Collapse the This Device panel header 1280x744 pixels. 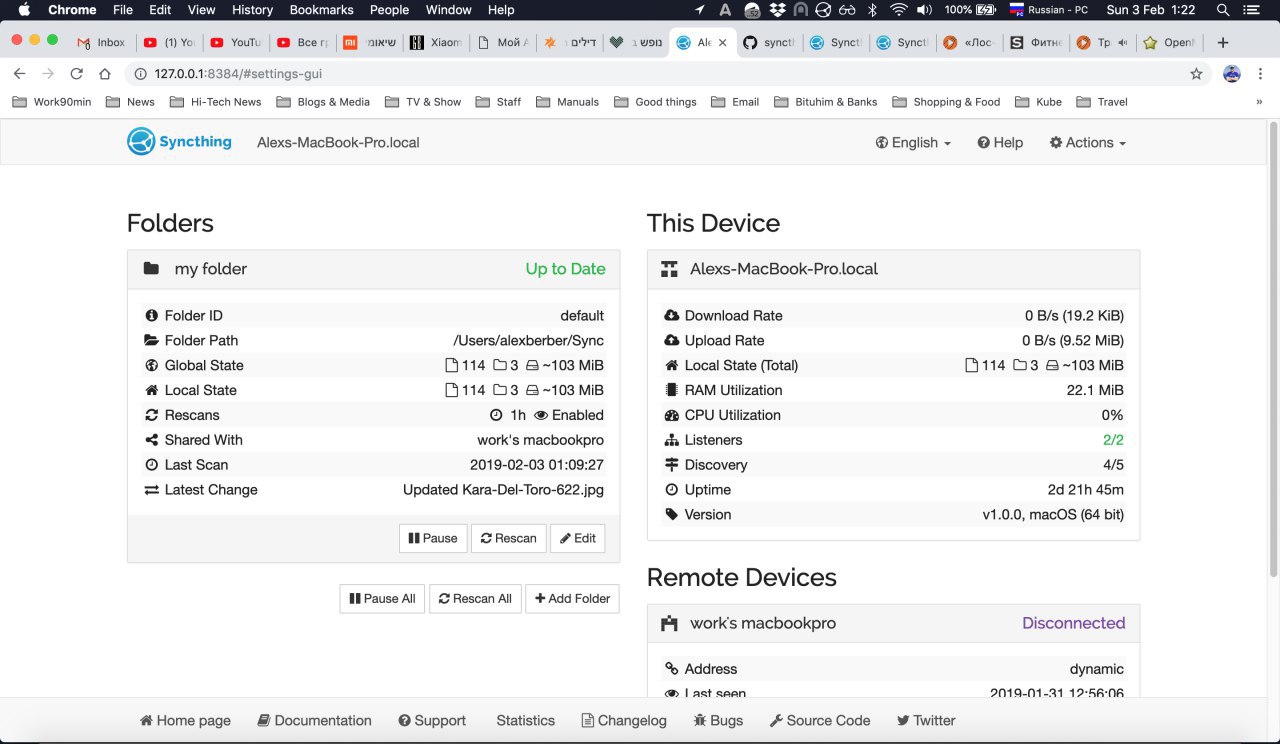pyautogui.click(x=893, y=269)
